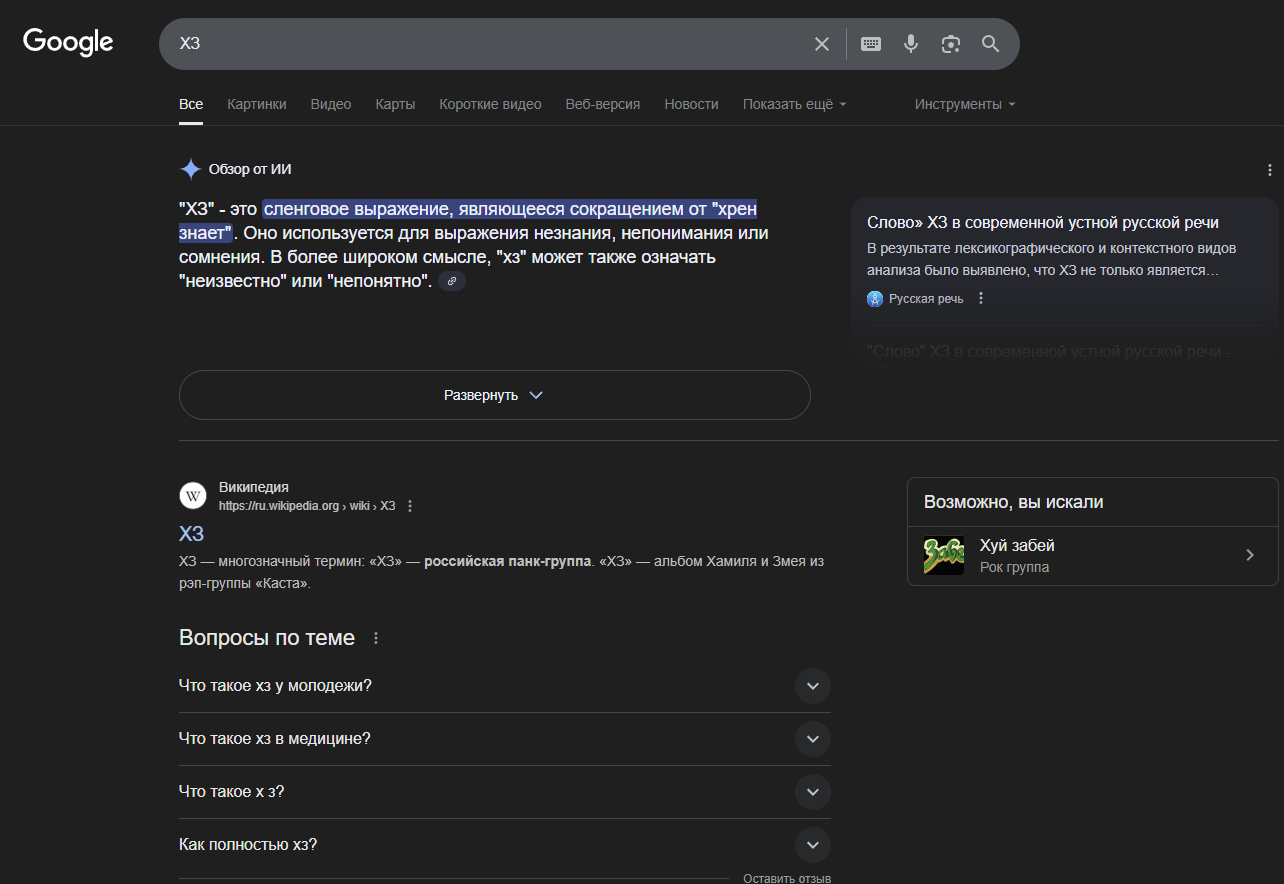
Task: Click the AI overview sparkle icon
Action: 190,169
